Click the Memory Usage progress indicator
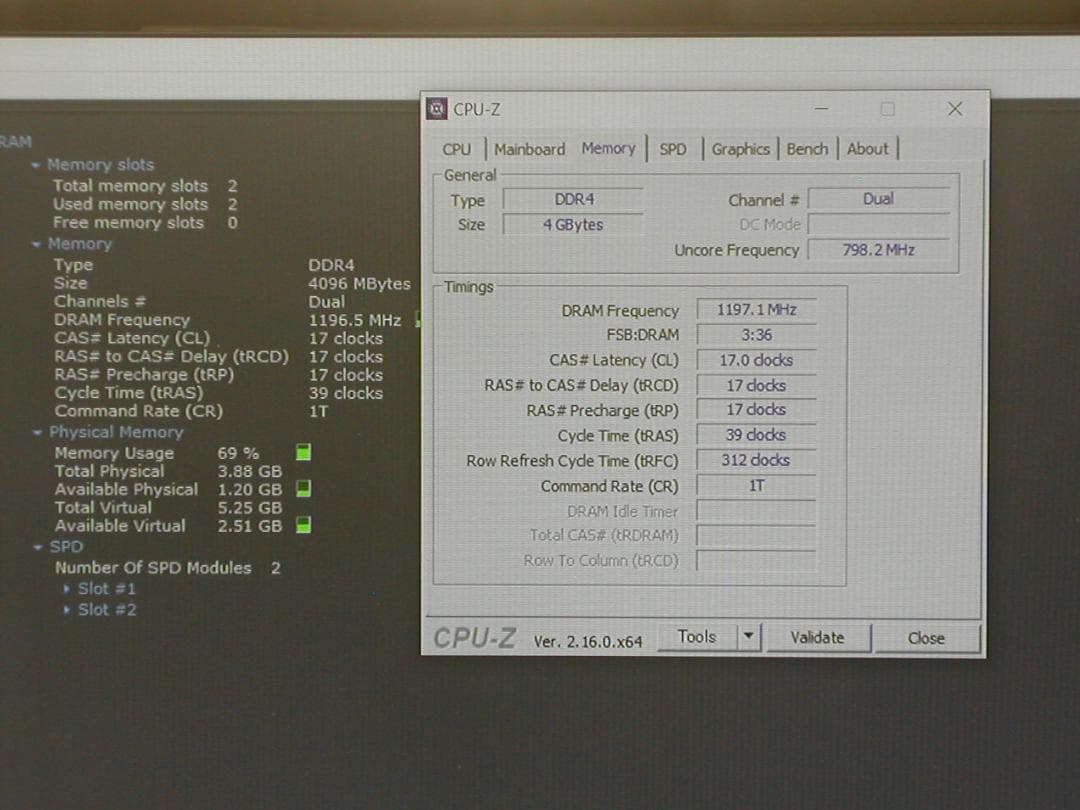Image resolution: width=1080 pixels, height=810 pixels. click(x=302, y=452)
